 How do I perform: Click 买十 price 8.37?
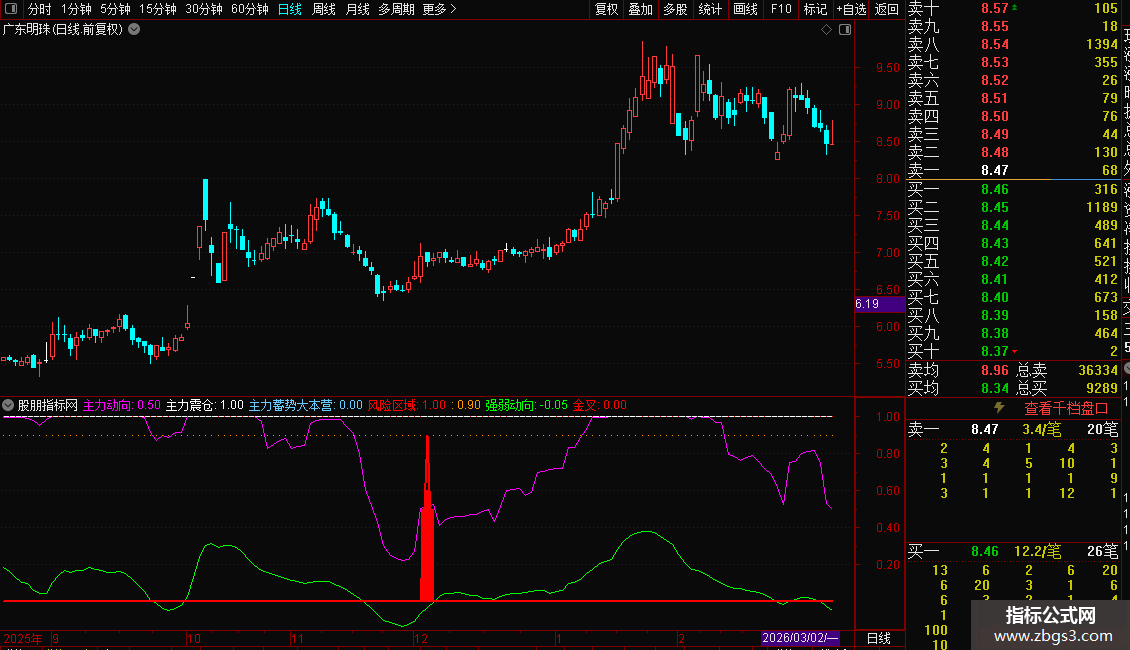(995, 351)
